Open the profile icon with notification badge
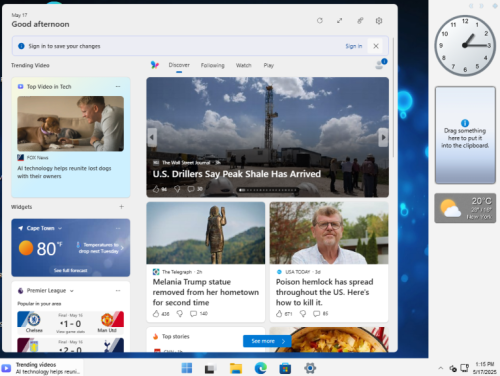The width and height of the screenshot is (500, 376). tap(380, 64)
